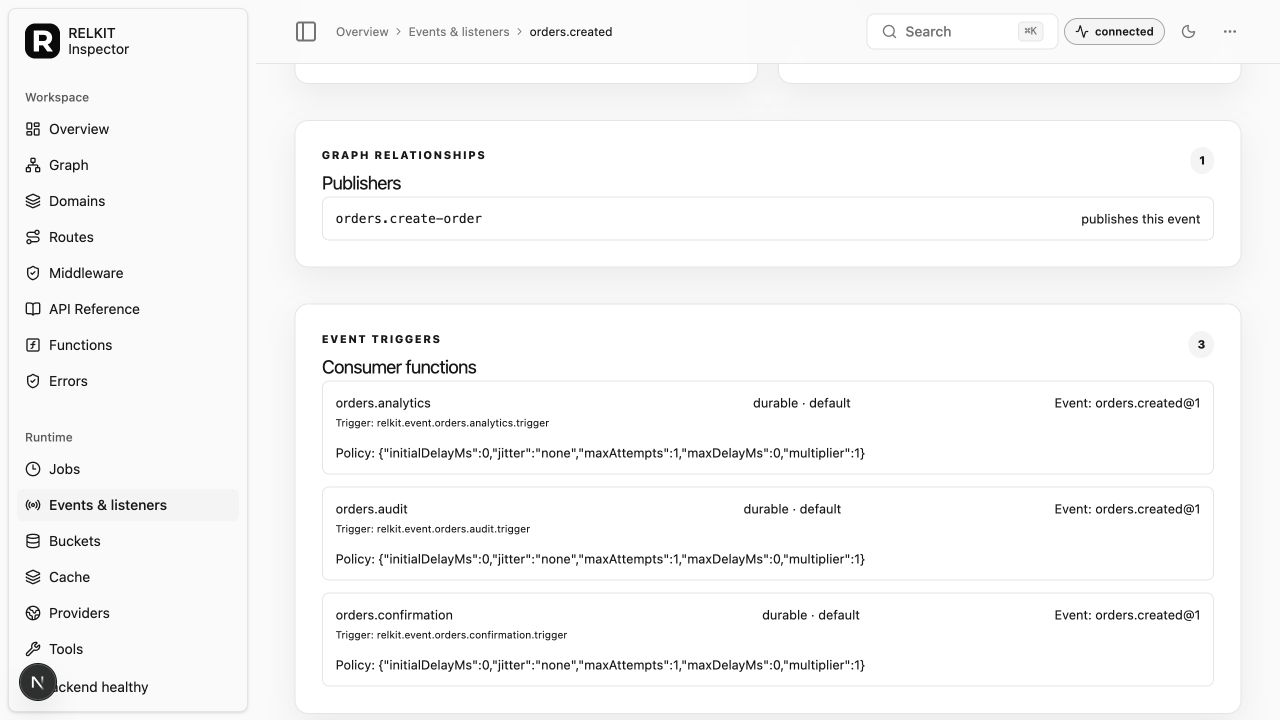Open the Jobs clock icon
The width and height of the screenshot is (1280, 720).
(33, 469)
